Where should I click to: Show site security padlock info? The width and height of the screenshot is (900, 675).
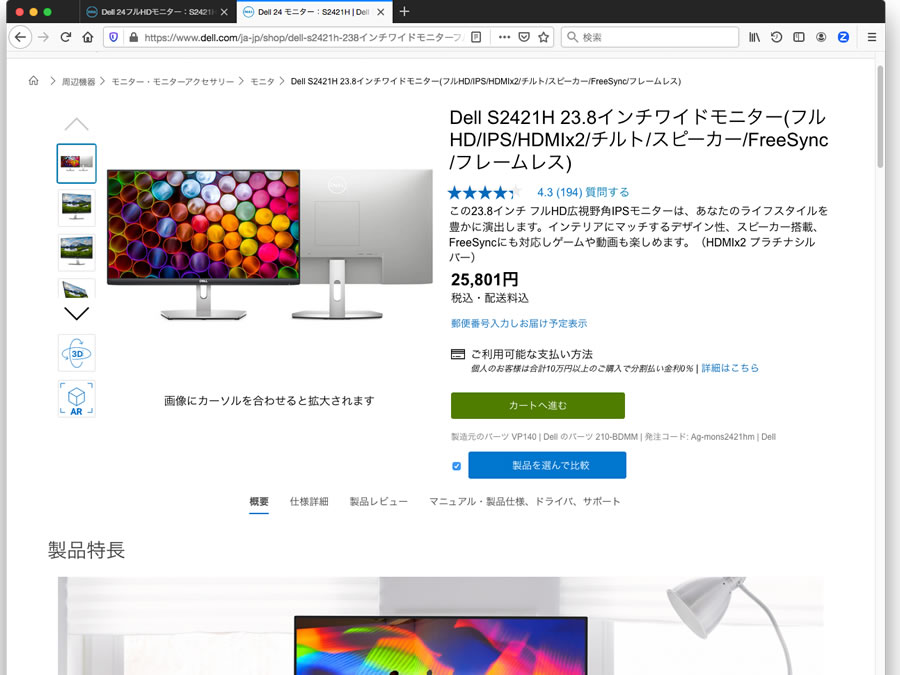pos(133,37)
